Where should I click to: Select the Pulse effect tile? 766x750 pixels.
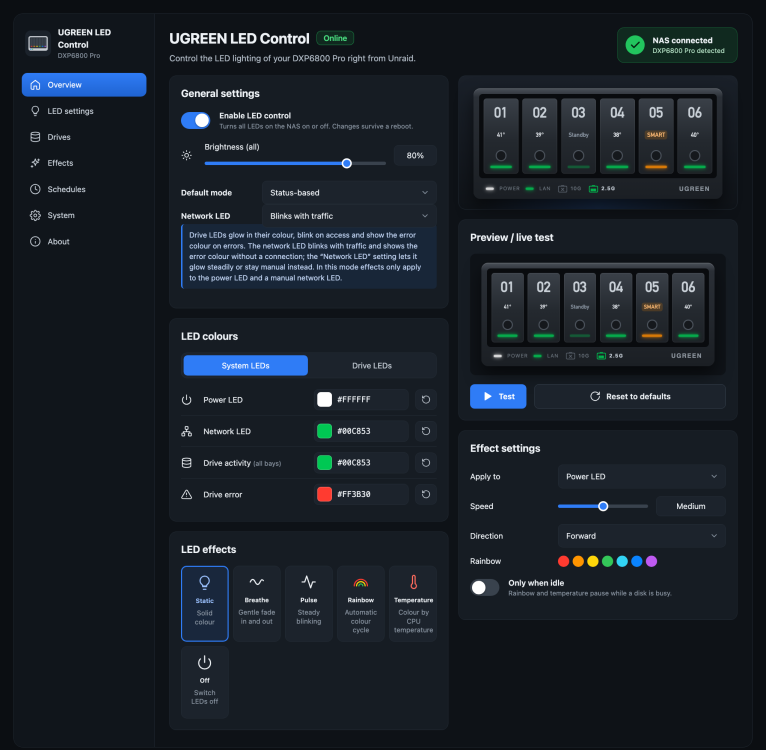pyautogui.click(x=309, y=603)
